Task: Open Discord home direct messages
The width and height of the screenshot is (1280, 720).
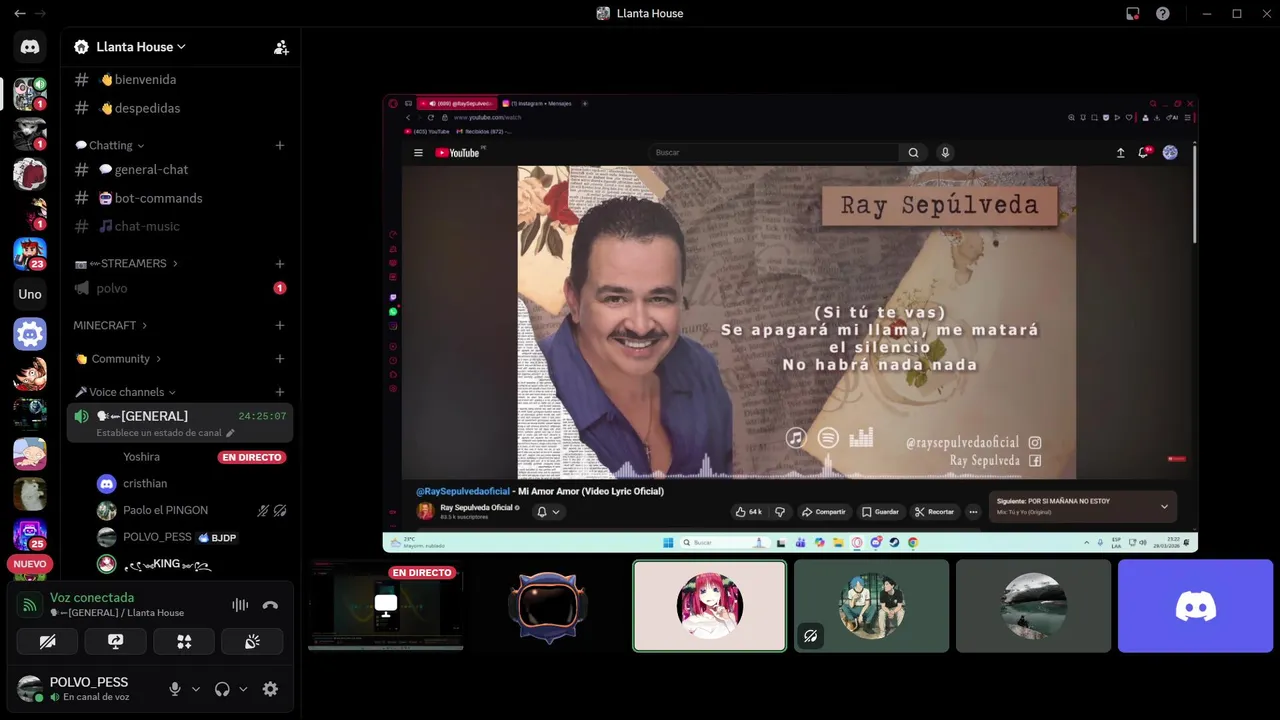Action: (30, 47)
